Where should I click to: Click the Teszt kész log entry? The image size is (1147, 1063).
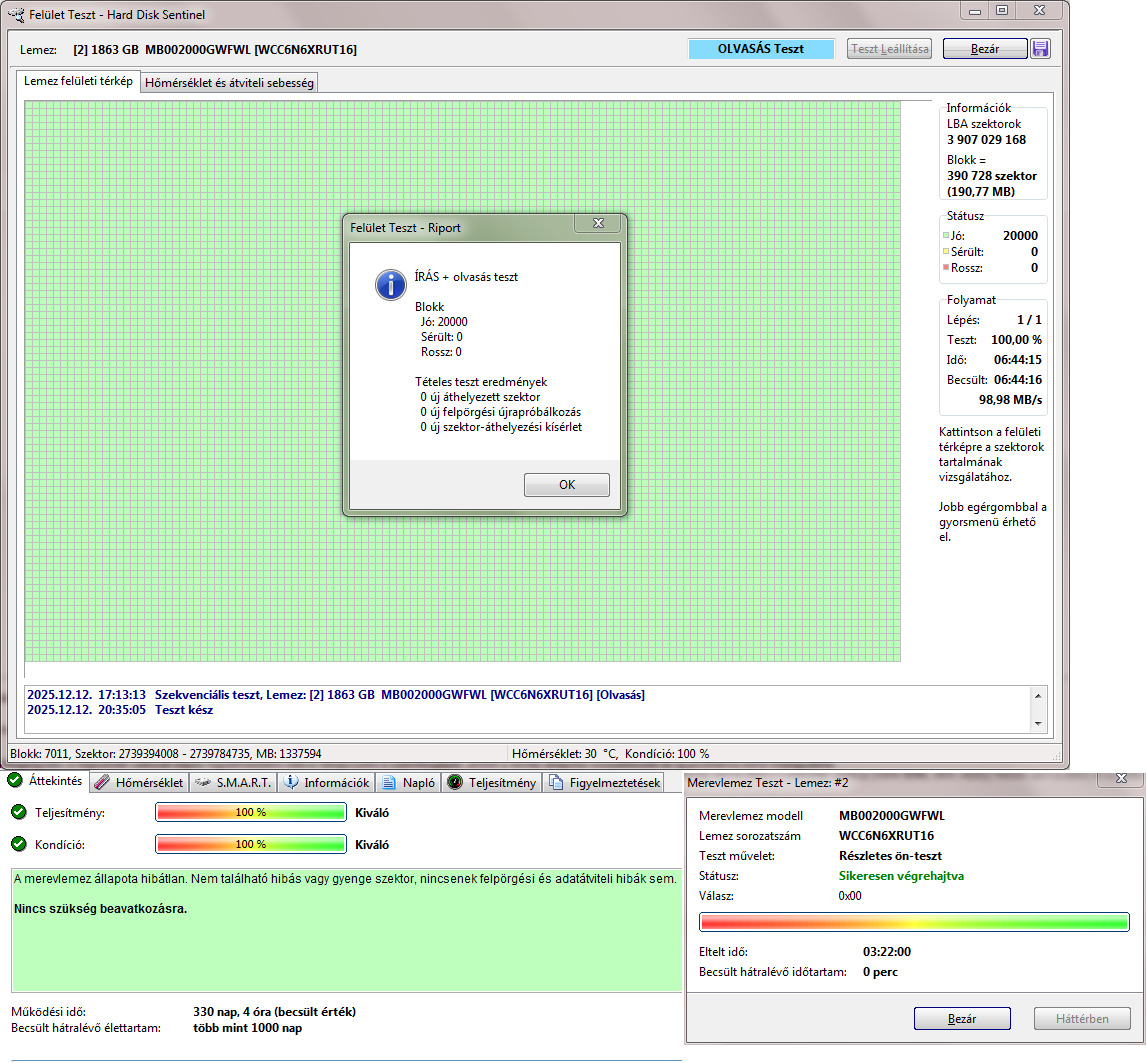coord(120,710)
